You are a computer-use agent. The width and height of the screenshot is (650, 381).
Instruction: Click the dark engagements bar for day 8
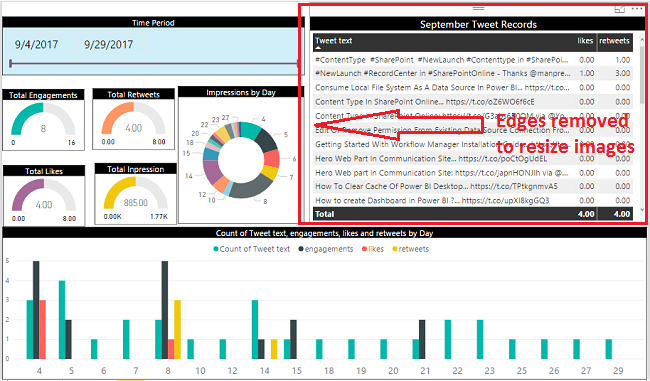pyautogui.click(x=165, y=310)
